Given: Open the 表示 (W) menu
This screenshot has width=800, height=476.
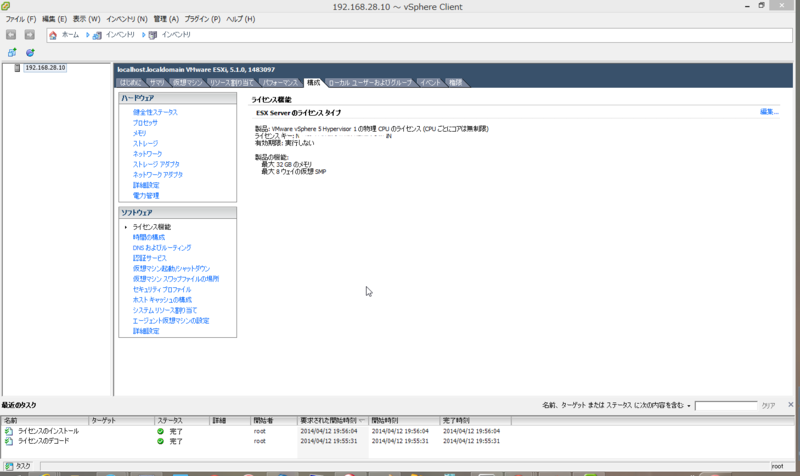Looking at the screenshot, I should click(x=86, y=19).
